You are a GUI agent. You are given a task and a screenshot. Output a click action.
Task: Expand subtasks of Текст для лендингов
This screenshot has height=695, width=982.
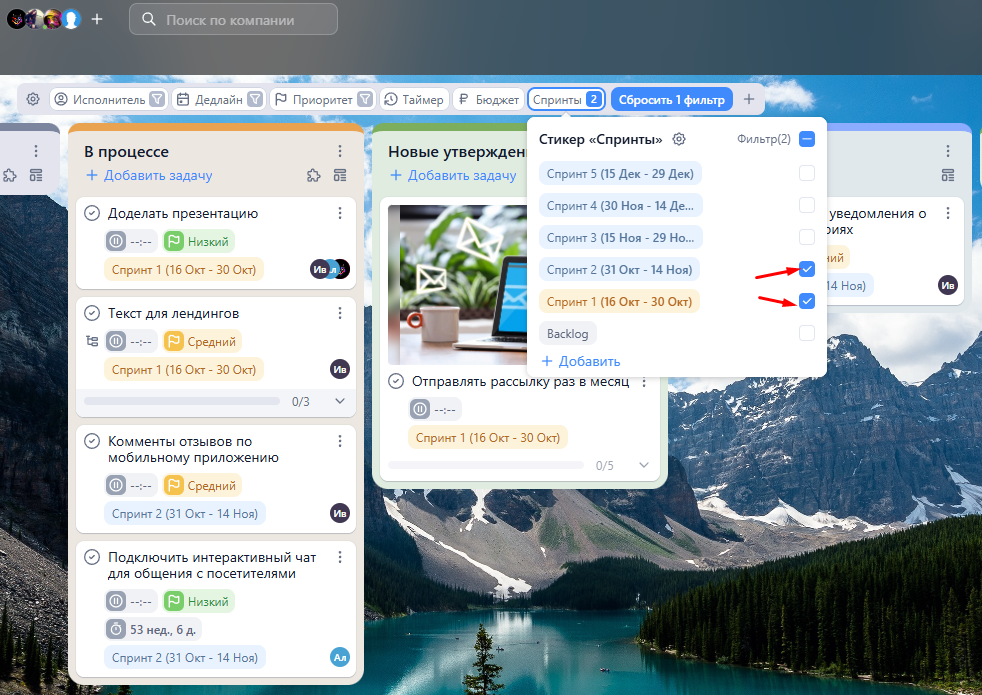point(339,401)
